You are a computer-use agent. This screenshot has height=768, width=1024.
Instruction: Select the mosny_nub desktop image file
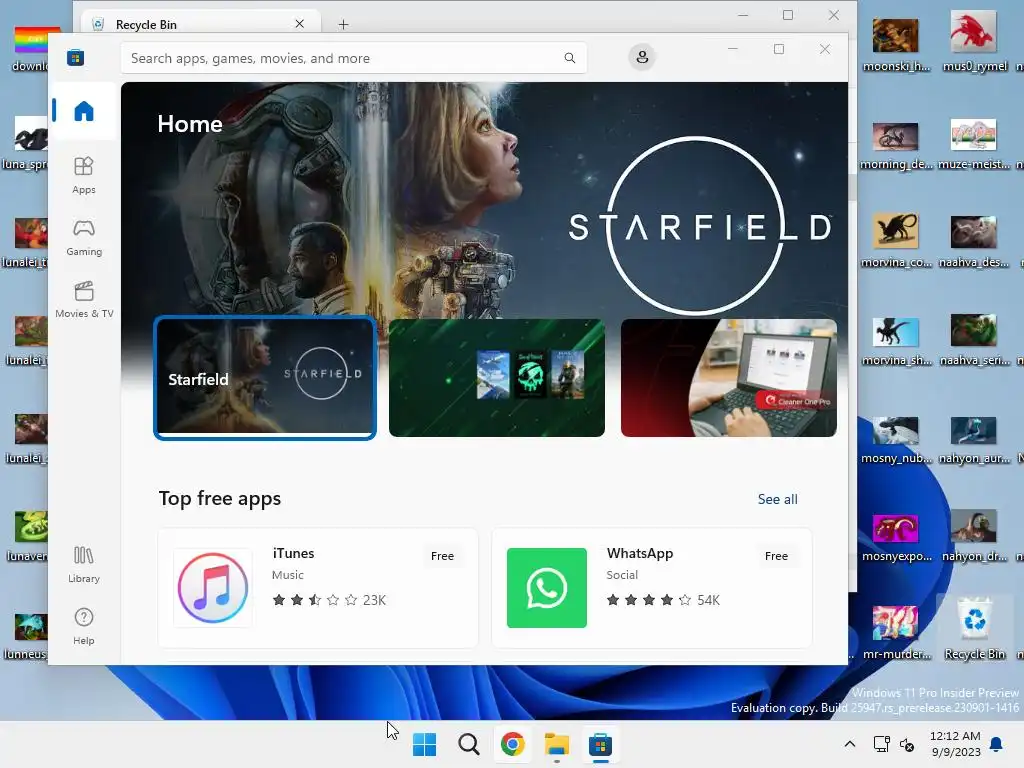point(896,439)
